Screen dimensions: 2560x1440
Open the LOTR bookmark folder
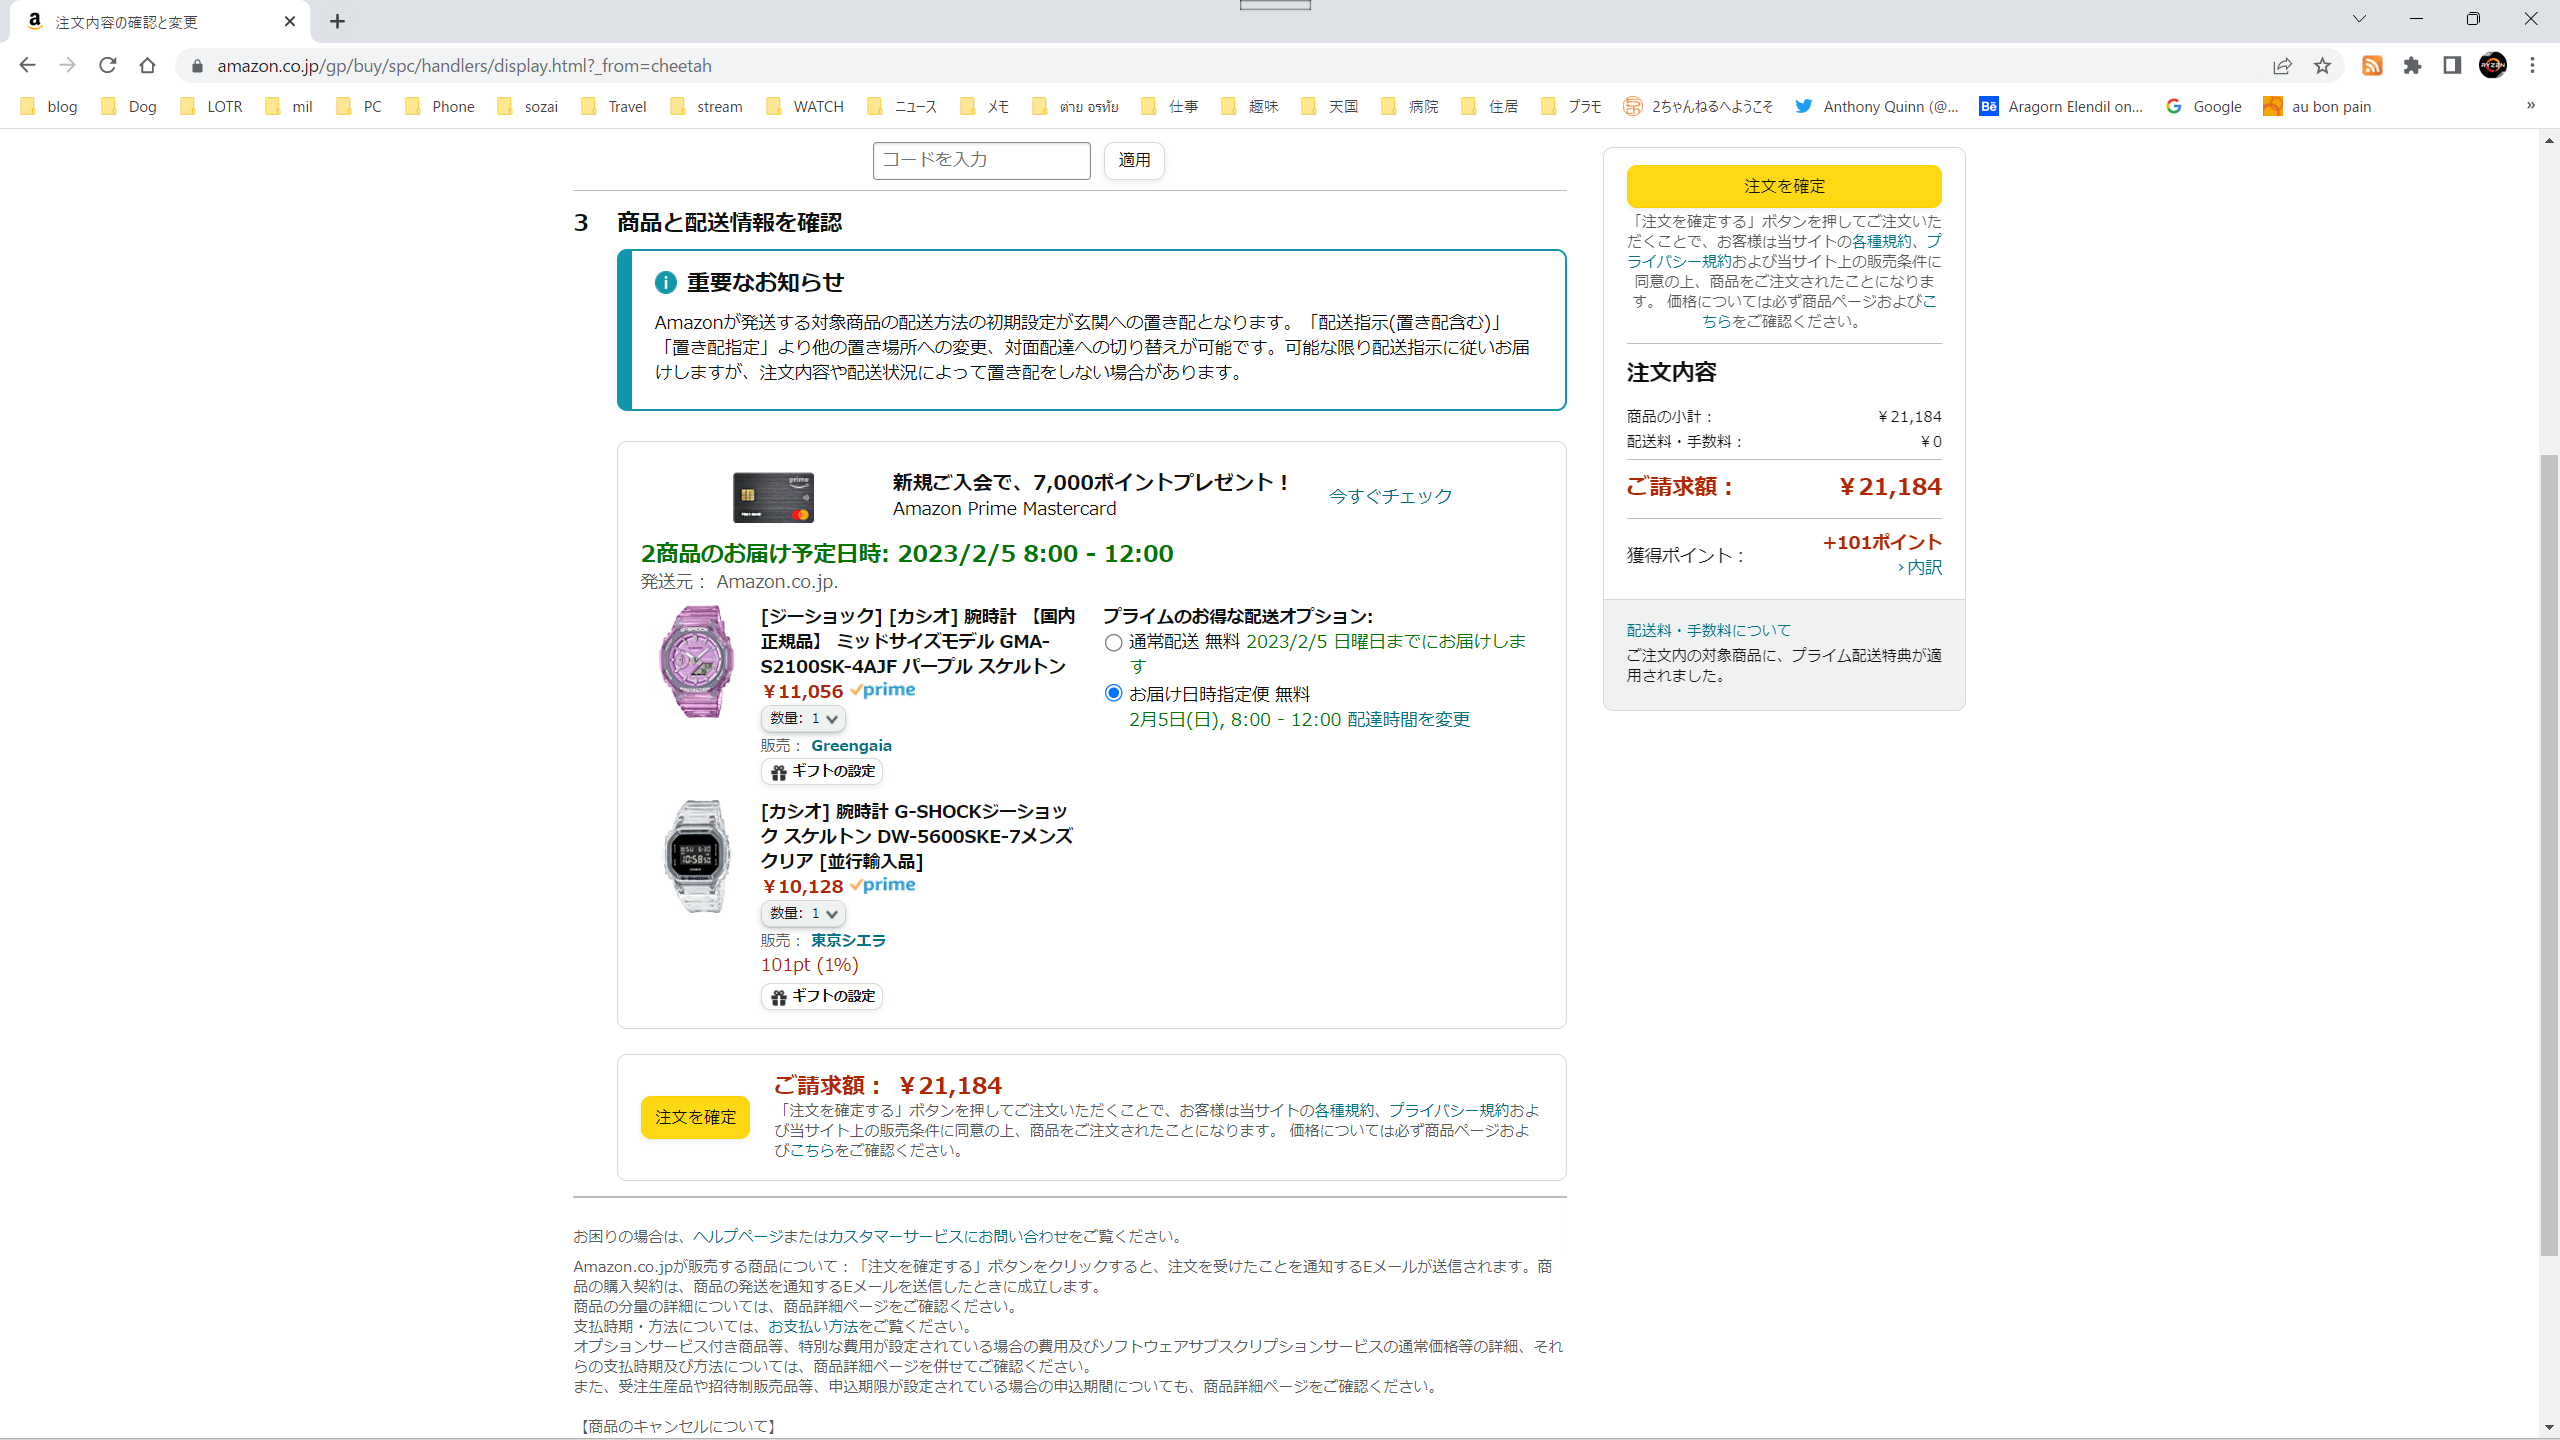click(x=211, y=106)
